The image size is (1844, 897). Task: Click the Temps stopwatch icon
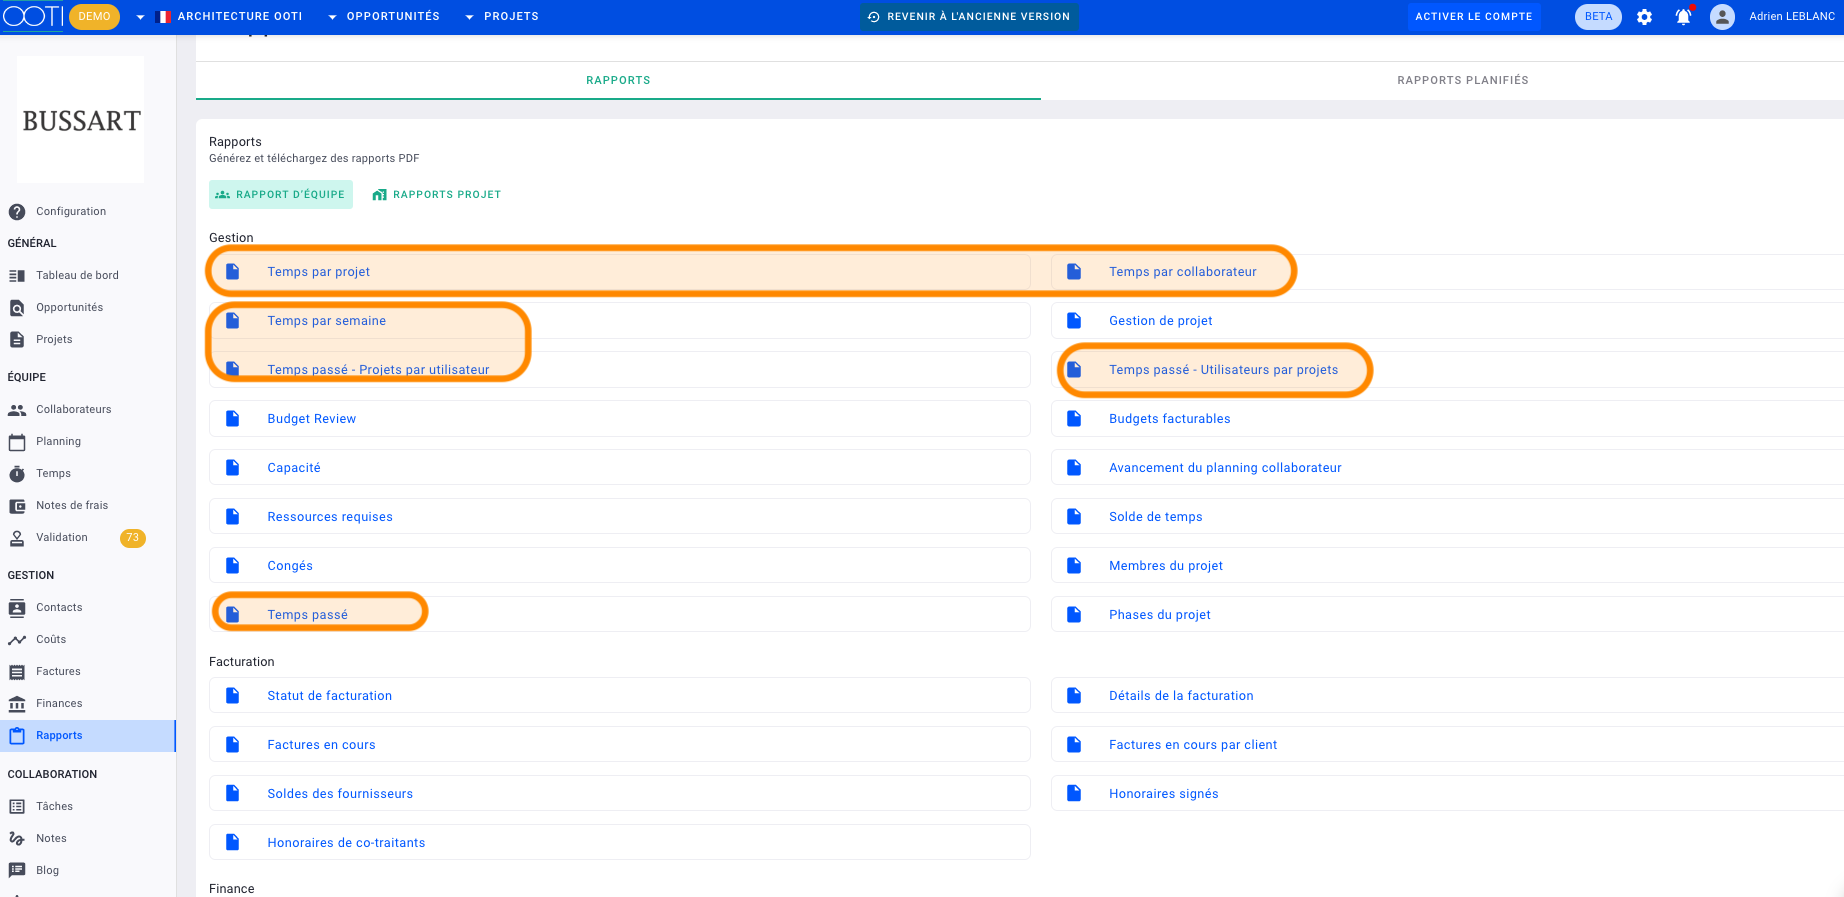pyautogui.click(x=17, y=474)
